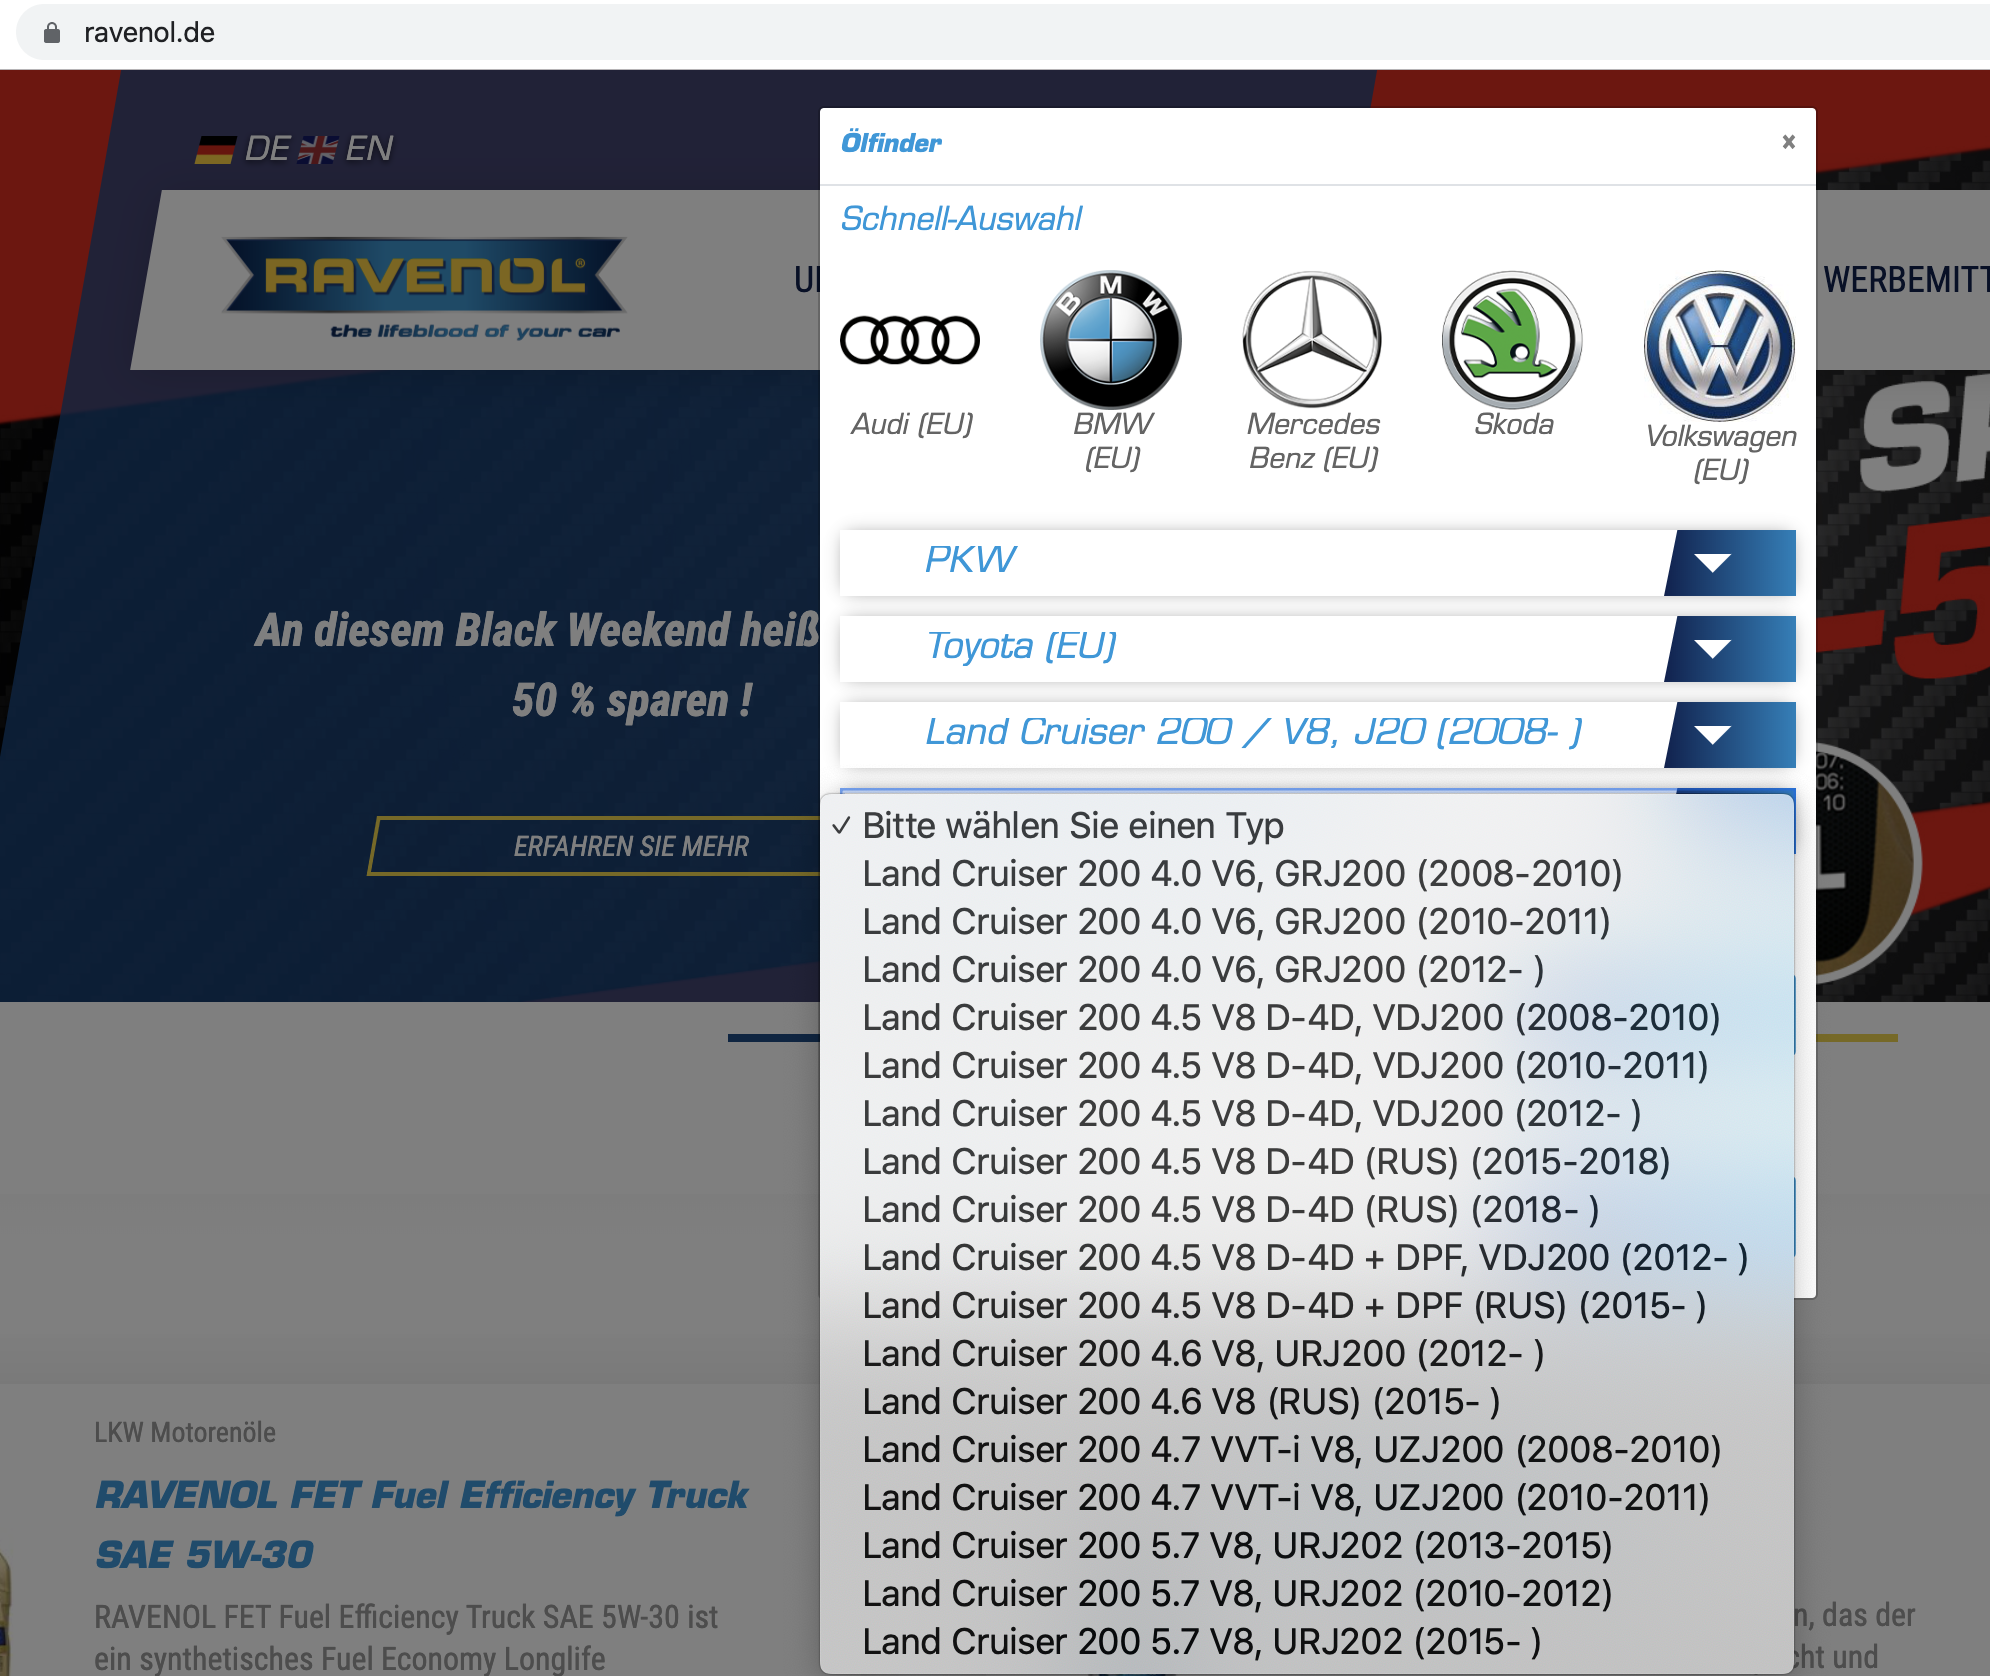Select 4.5 V8 D-4D (RUS) (2015-2018)

(1306, 1162)
